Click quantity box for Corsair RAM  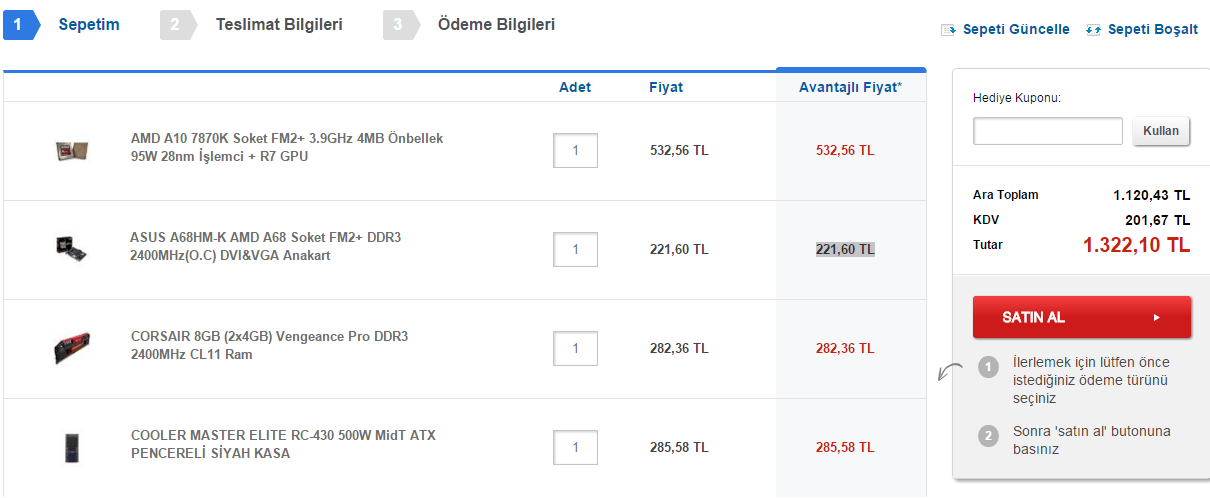[x=575, y=348]
